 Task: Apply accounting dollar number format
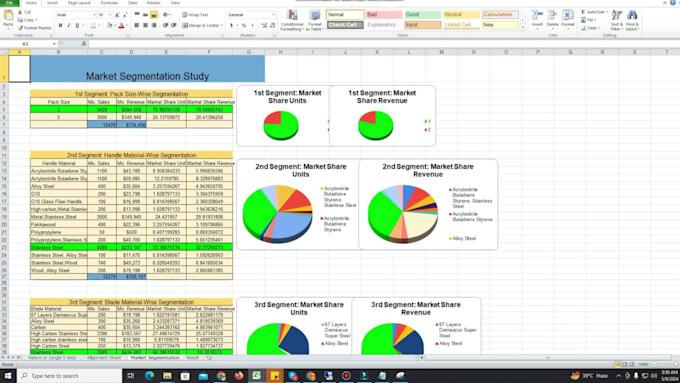click(x=232, y=26)
